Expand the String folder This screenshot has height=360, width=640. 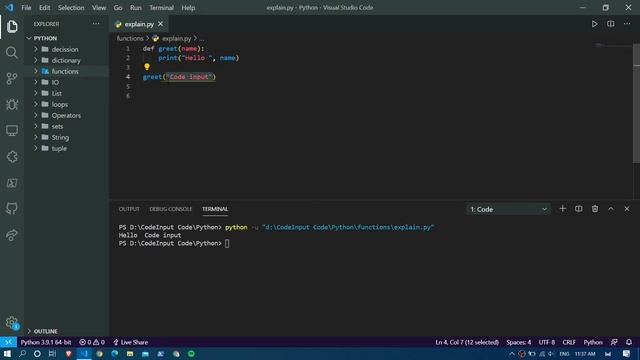click(x=68, y=138)
